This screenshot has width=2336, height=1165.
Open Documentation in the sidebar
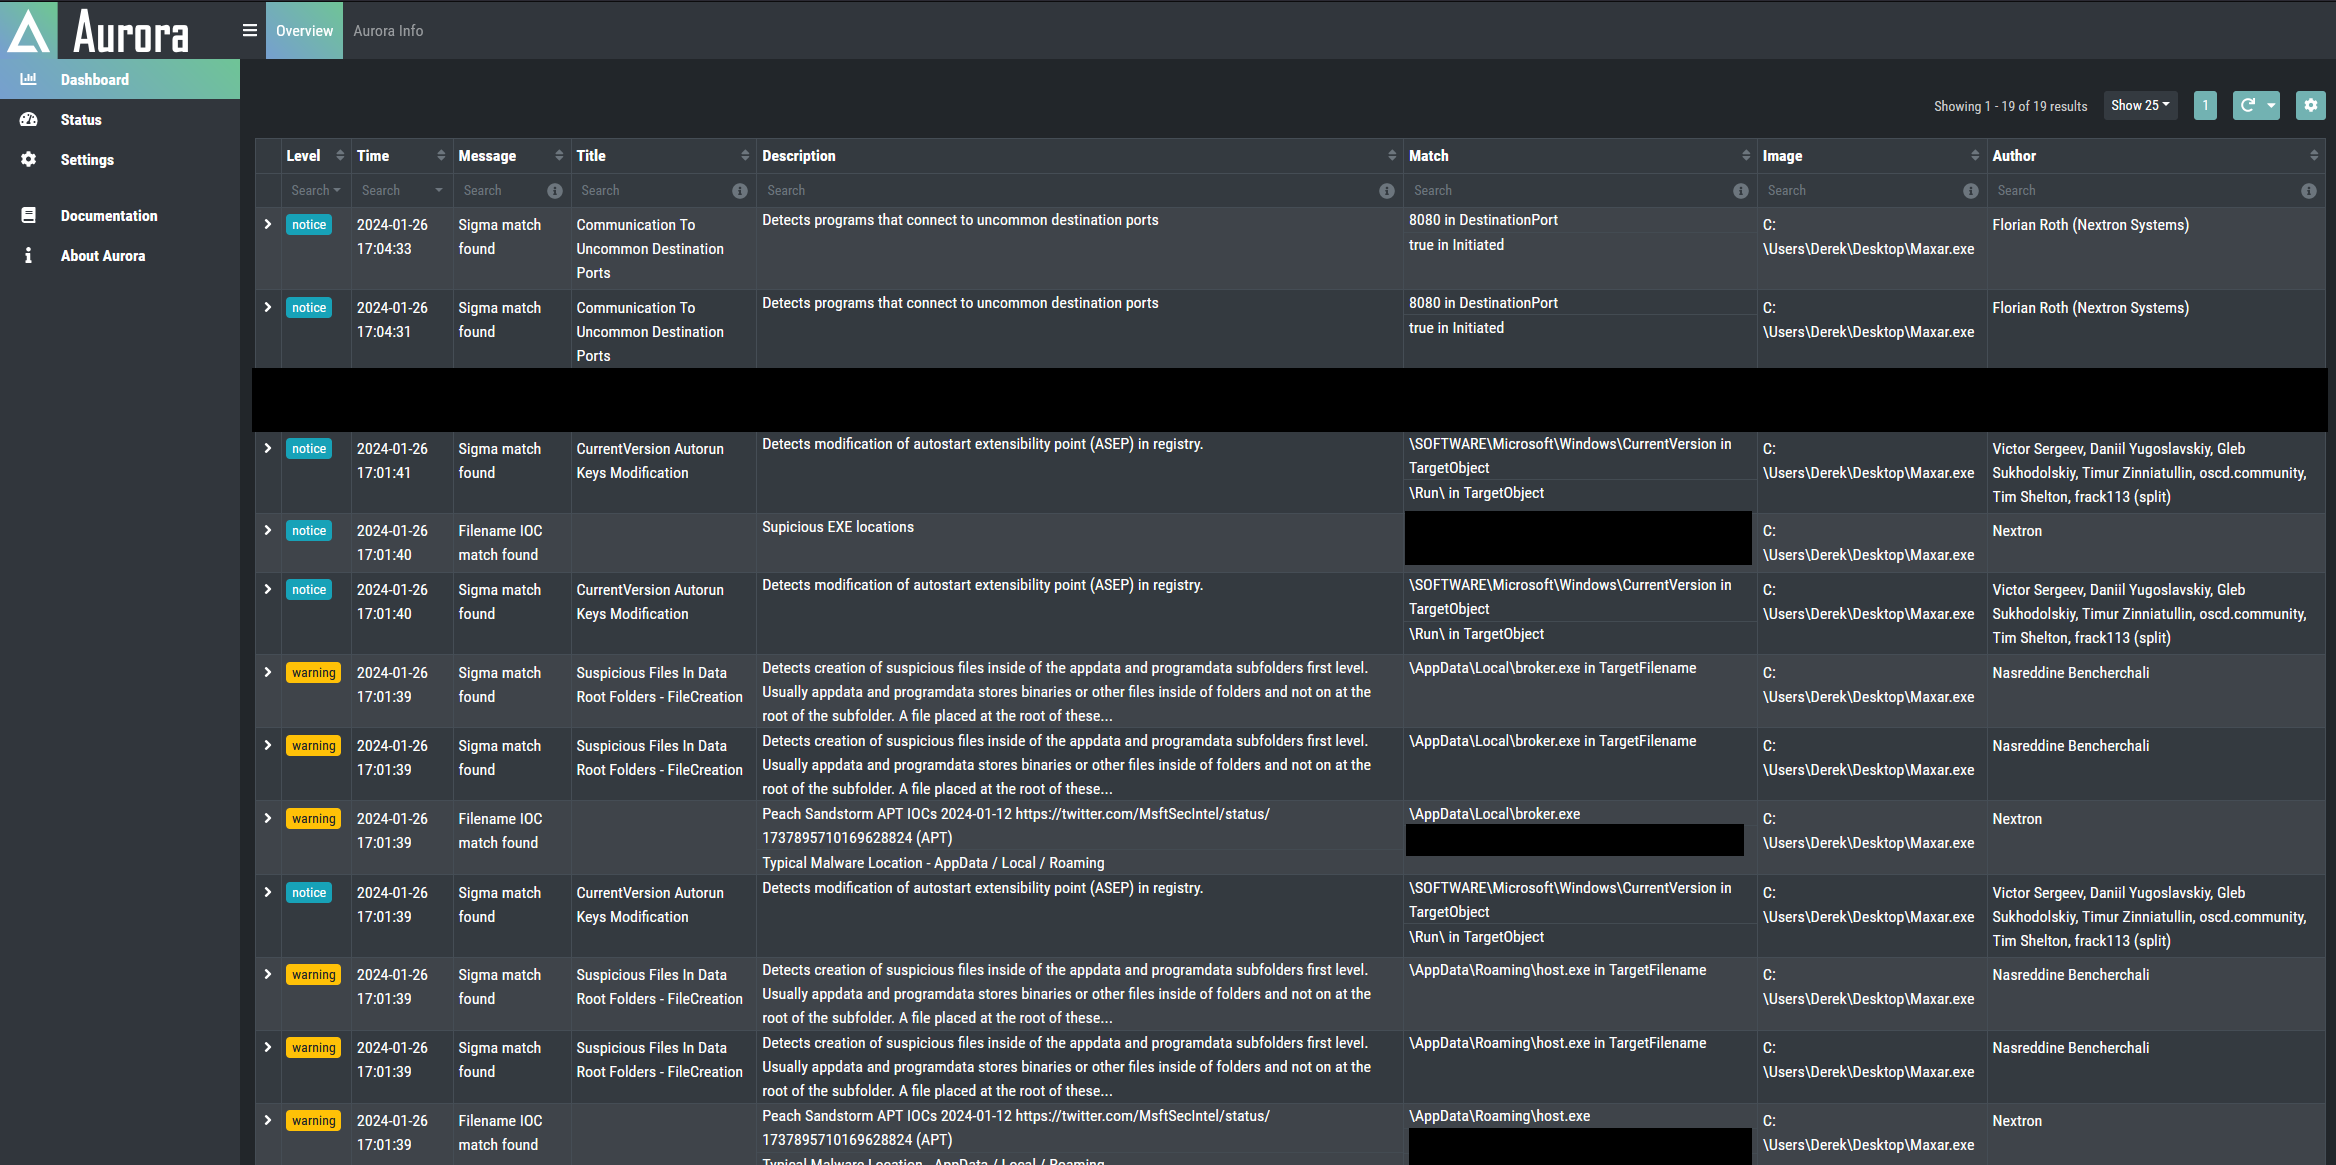pyautogui.click(x=109, y=216)
